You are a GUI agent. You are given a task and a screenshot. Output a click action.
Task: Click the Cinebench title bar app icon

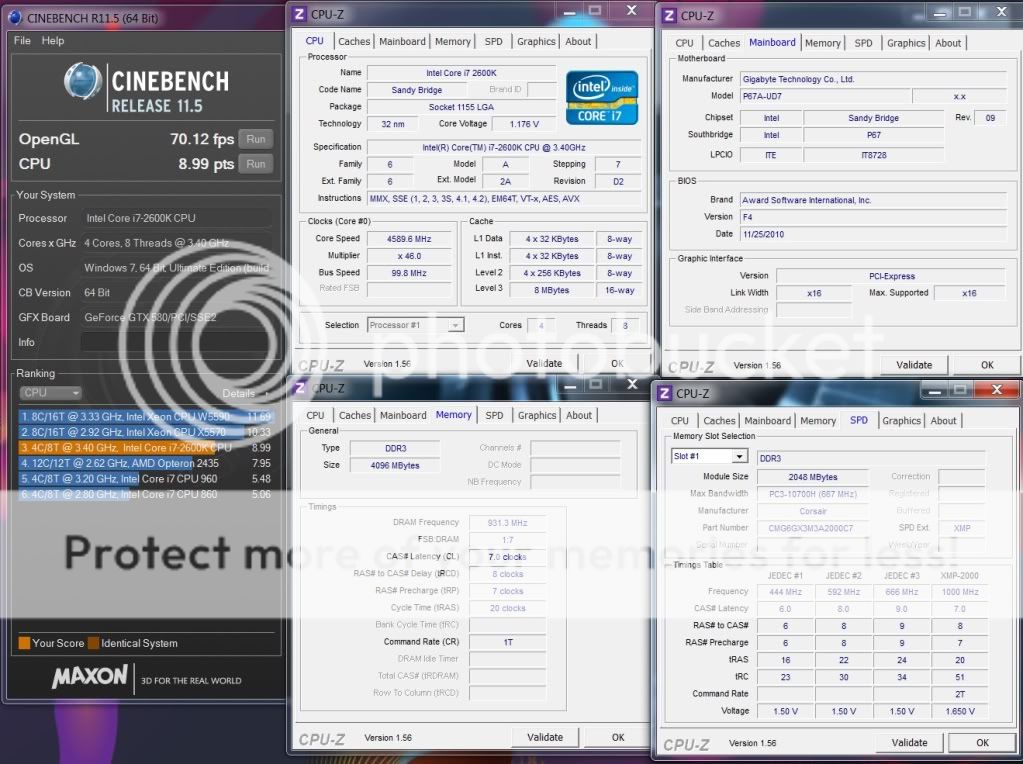(x=15, y=18)
